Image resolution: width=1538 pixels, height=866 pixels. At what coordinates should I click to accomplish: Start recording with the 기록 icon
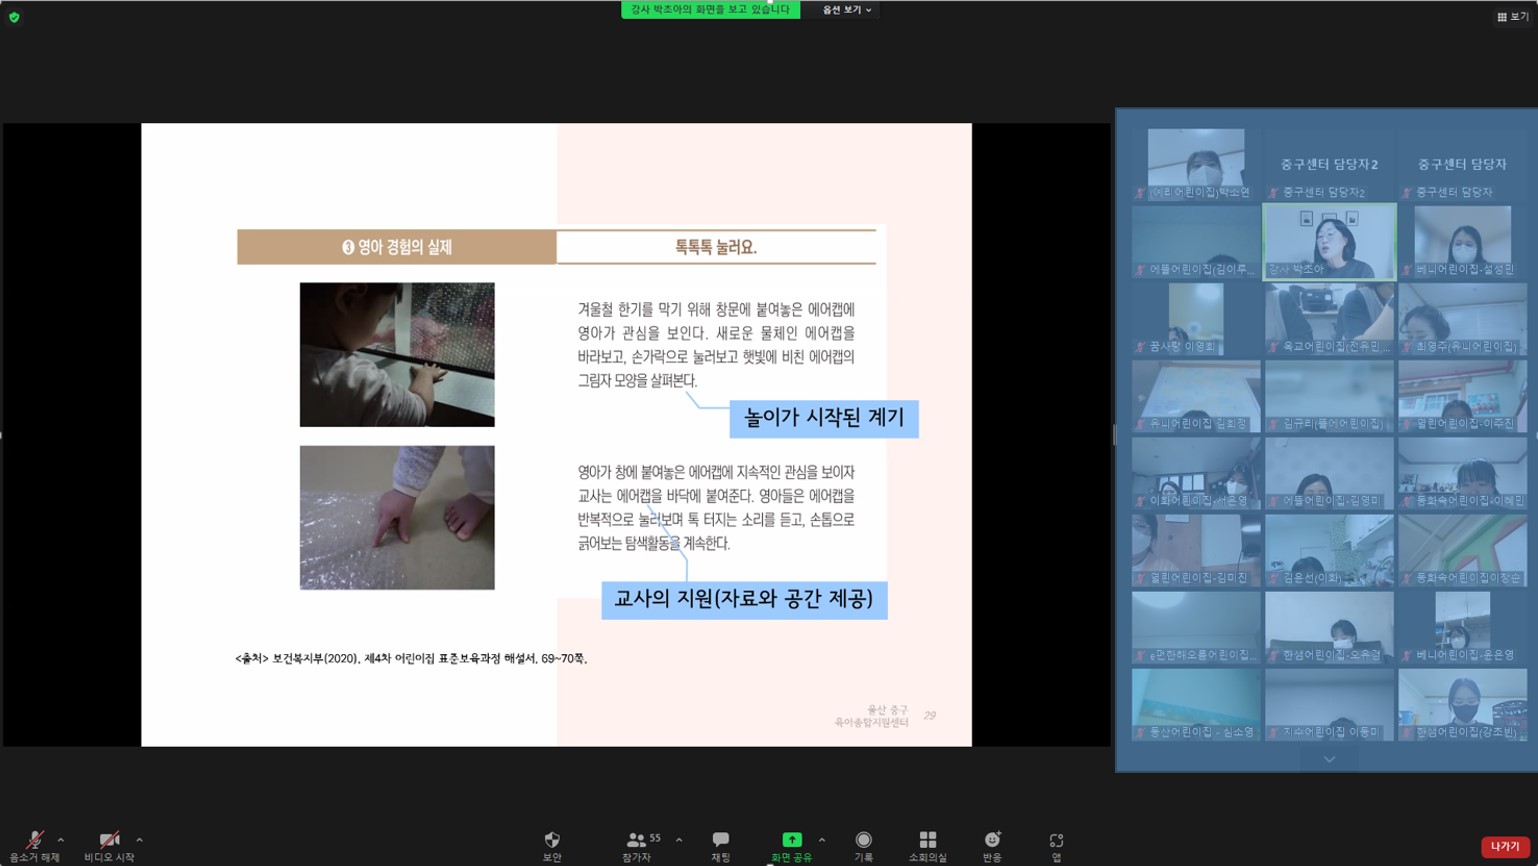pos(863,844)
